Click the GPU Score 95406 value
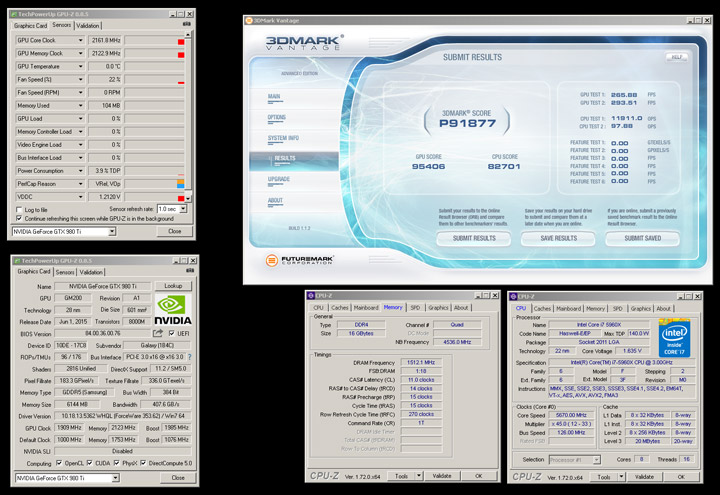Viewport: 720px width, 495px height. click(x=428, y=166)
